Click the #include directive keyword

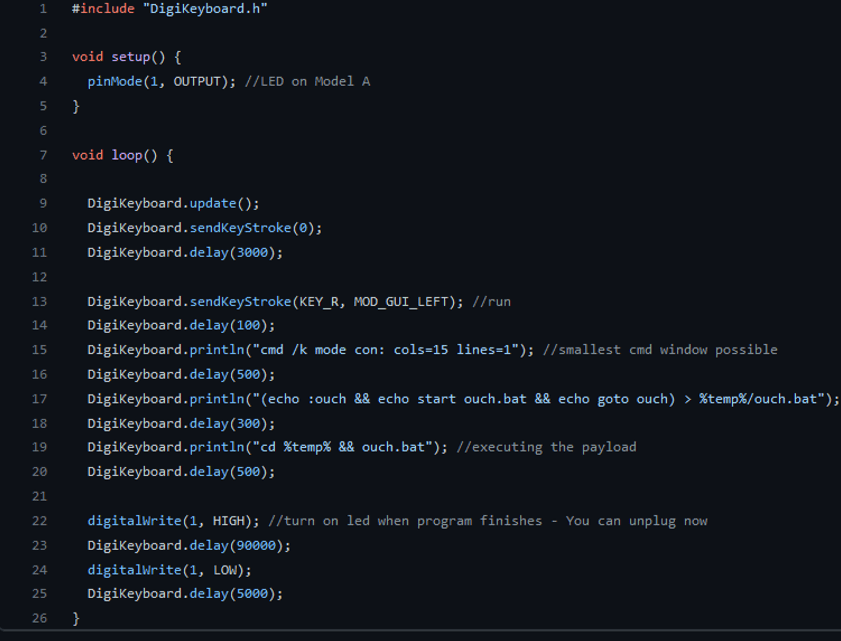click(103, 9)
